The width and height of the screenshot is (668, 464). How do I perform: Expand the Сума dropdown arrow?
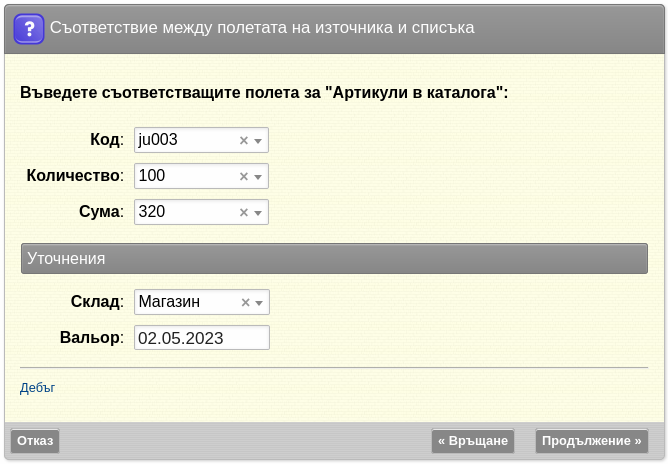click(x=258, y=213)
